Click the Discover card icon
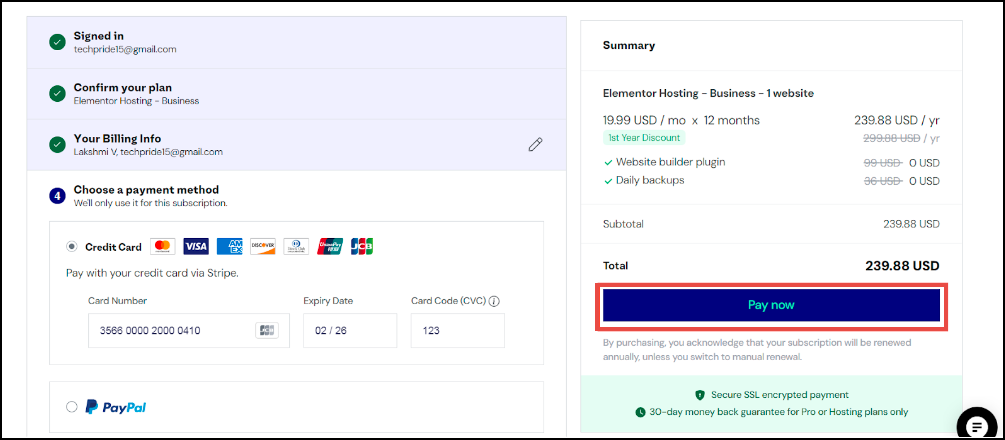1005x440 pixels. (263, 246)
